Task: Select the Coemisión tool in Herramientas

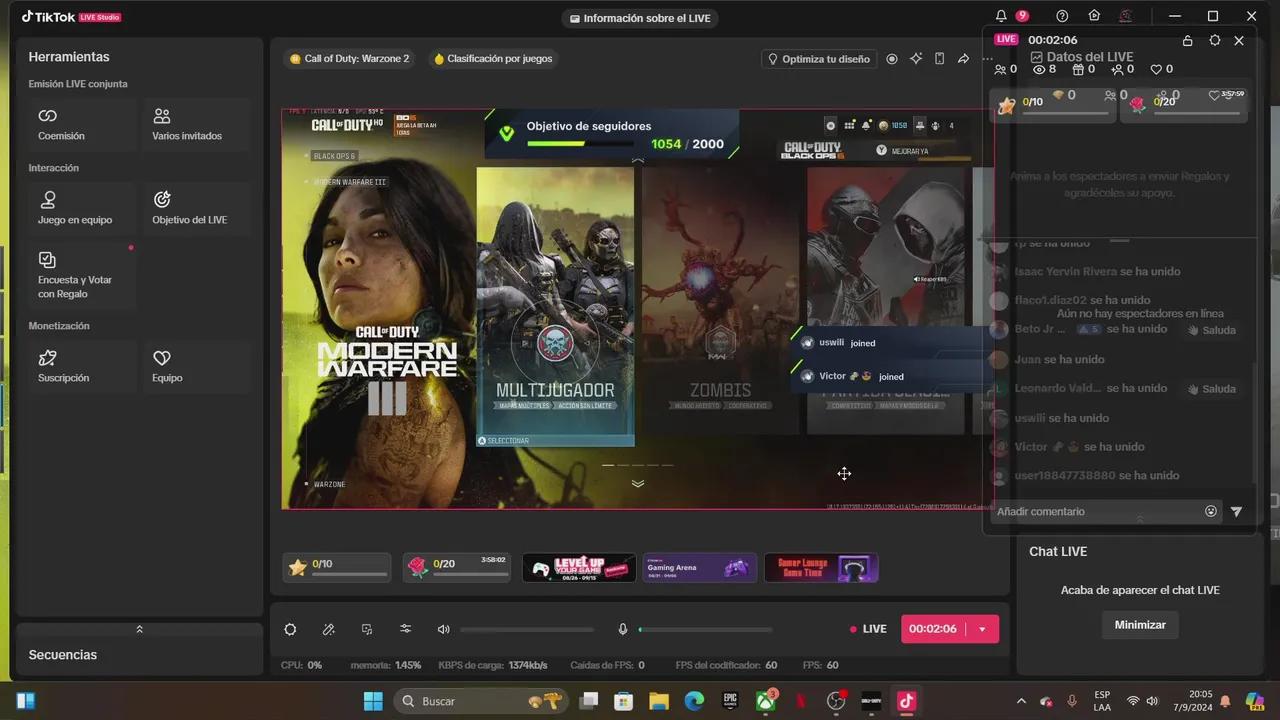Action: click(61, 123)
